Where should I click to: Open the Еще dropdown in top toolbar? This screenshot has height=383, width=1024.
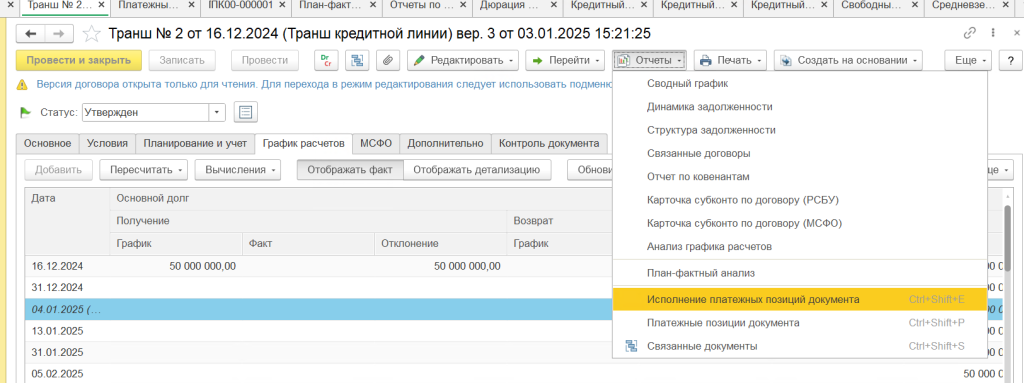pos(968,60)
